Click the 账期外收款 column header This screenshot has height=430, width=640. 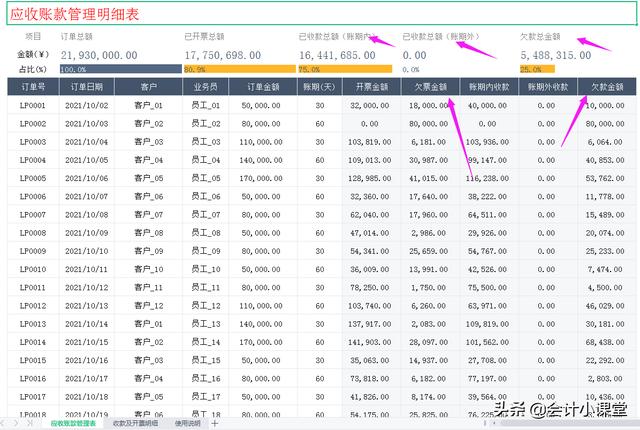pyautogui.click(x=548, y=87)
